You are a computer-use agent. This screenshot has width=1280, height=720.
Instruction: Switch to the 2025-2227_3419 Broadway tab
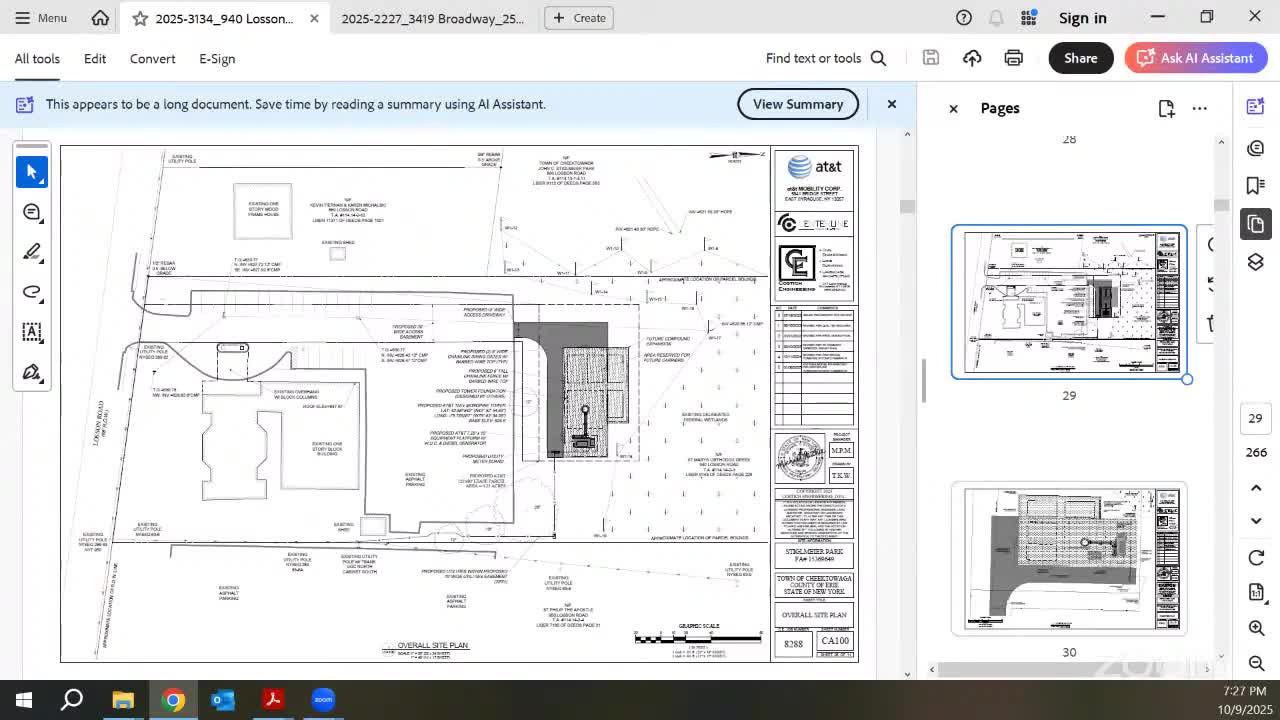tap(432, 18)
